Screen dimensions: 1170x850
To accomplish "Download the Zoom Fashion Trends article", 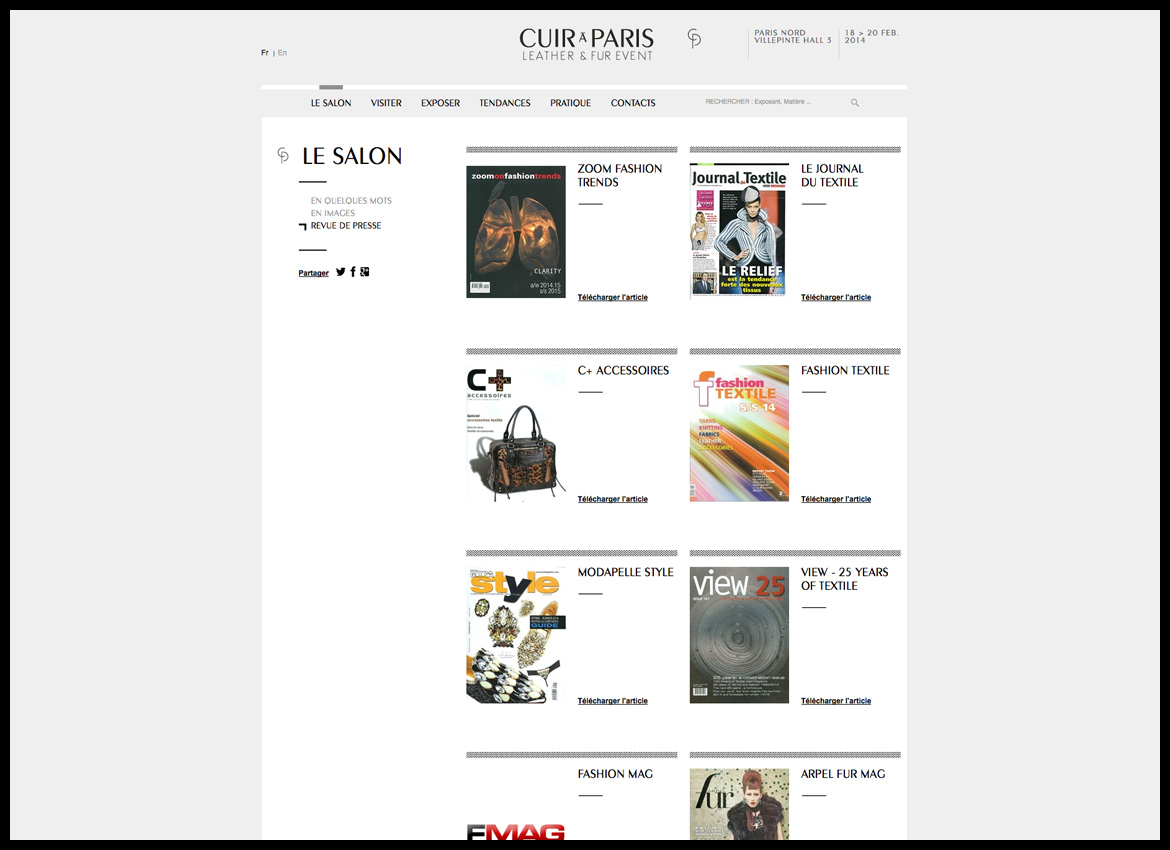I will pos(613,298).
